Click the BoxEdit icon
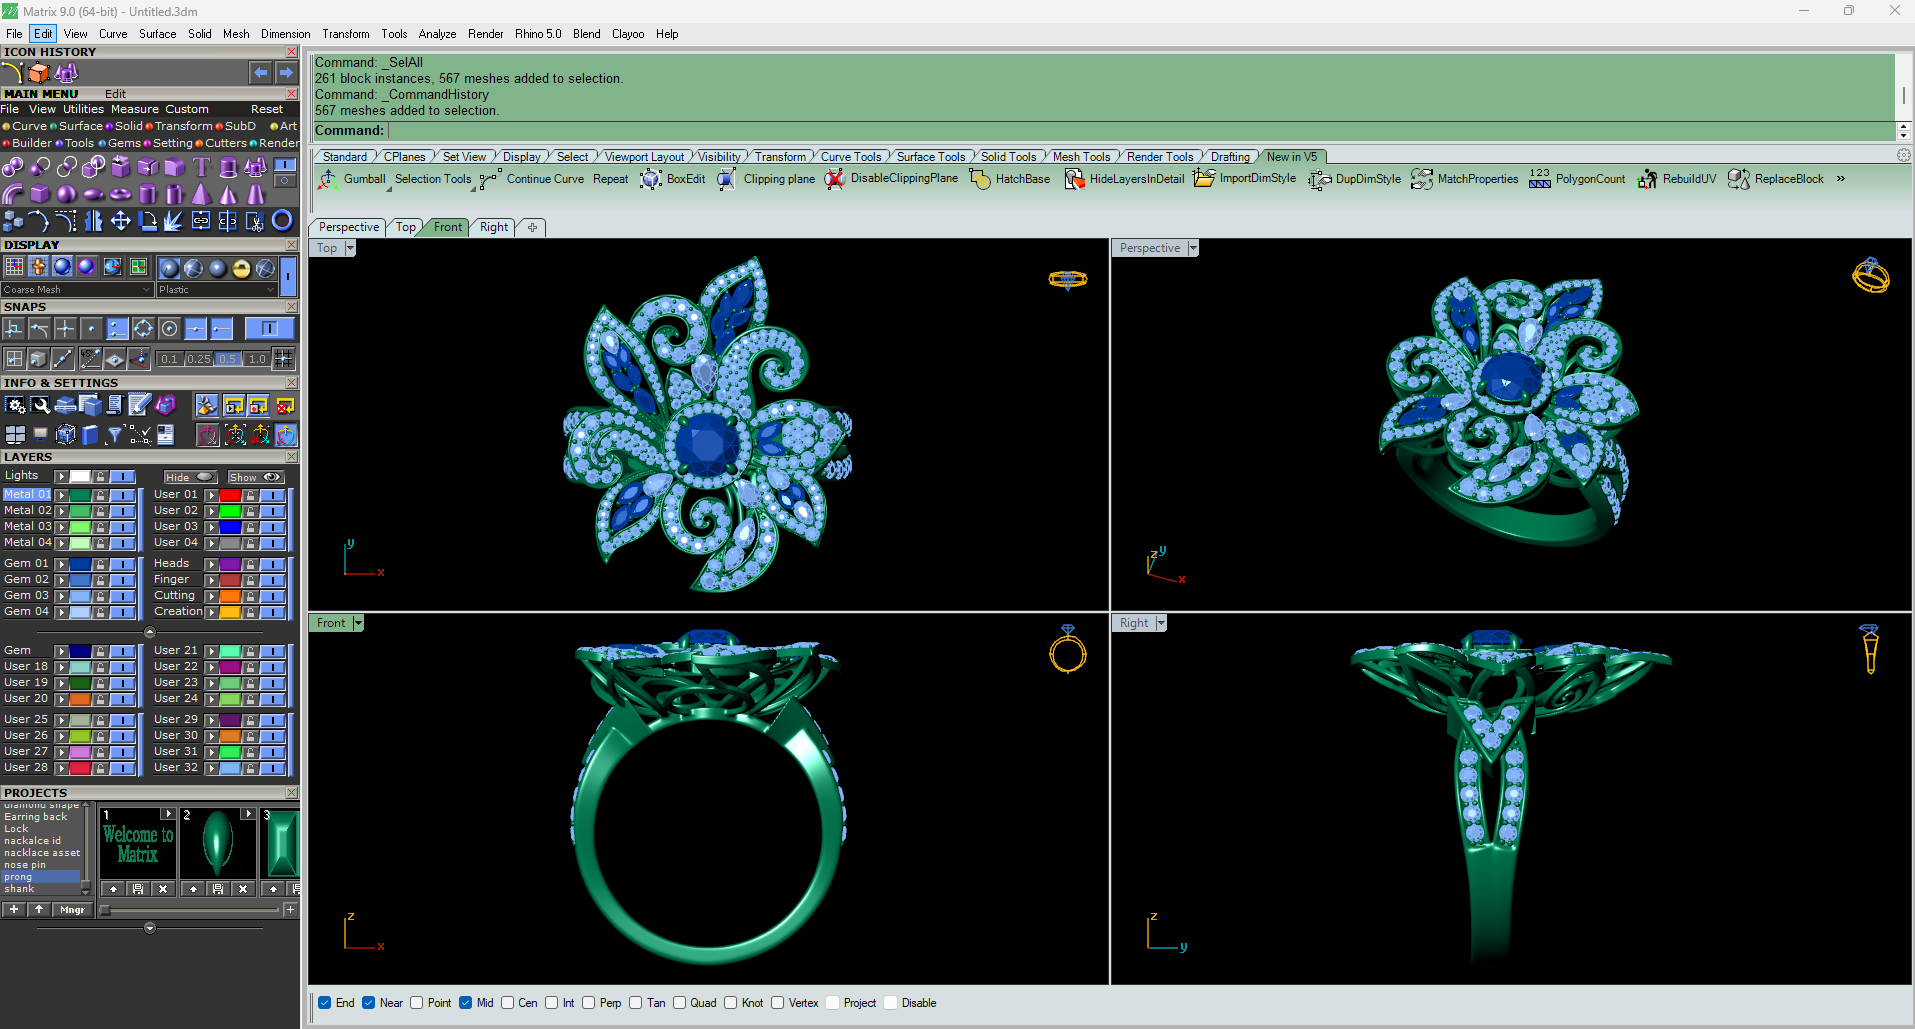Image resolution: width=1915 pixels, height=1029 pixels. coord(651,179)
